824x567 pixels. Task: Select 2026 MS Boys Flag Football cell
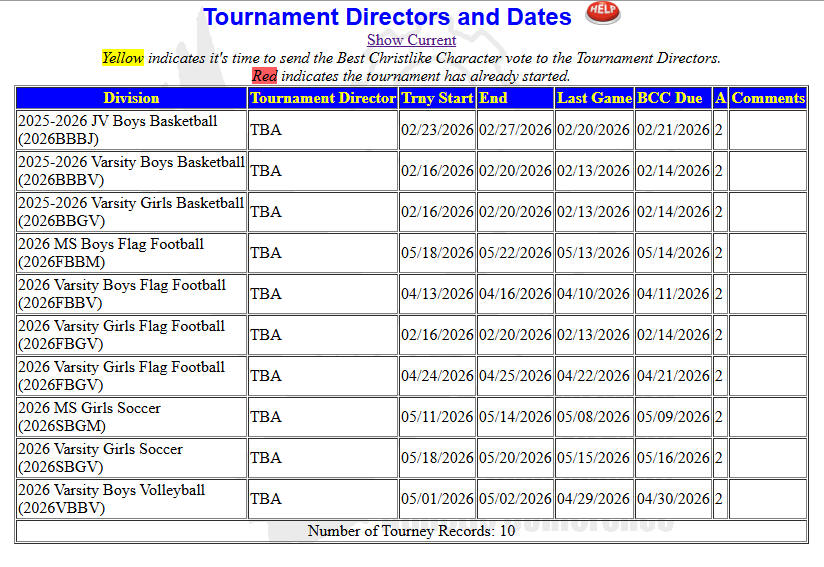coord(131,253)
